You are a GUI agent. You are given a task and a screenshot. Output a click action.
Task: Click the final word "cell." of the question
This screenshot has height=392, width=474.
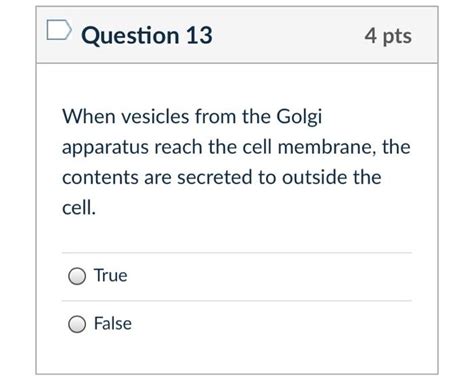click(79, 207)
